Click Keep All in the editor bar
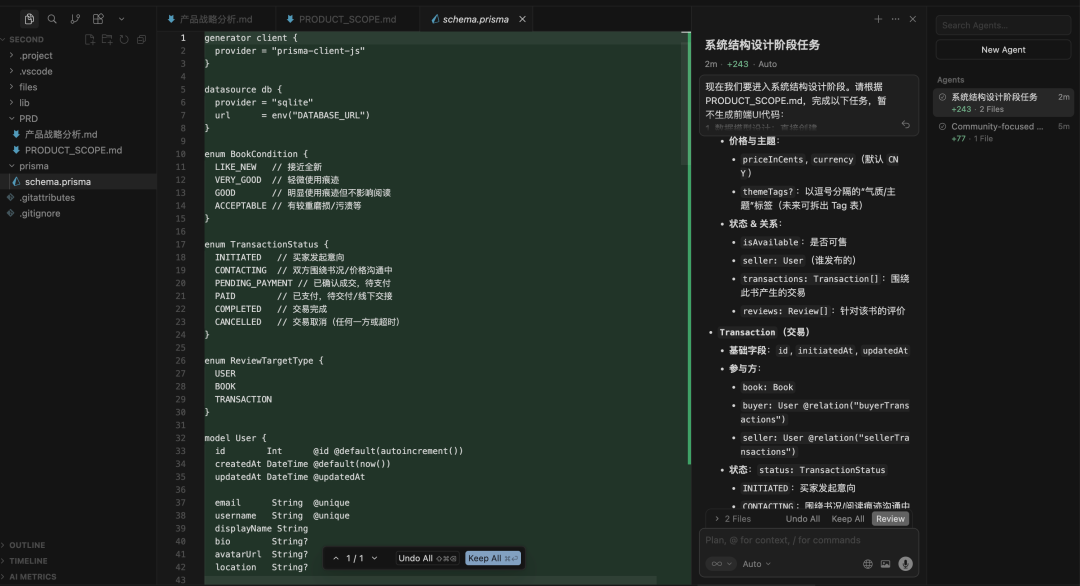 click(x=492, y=558)
